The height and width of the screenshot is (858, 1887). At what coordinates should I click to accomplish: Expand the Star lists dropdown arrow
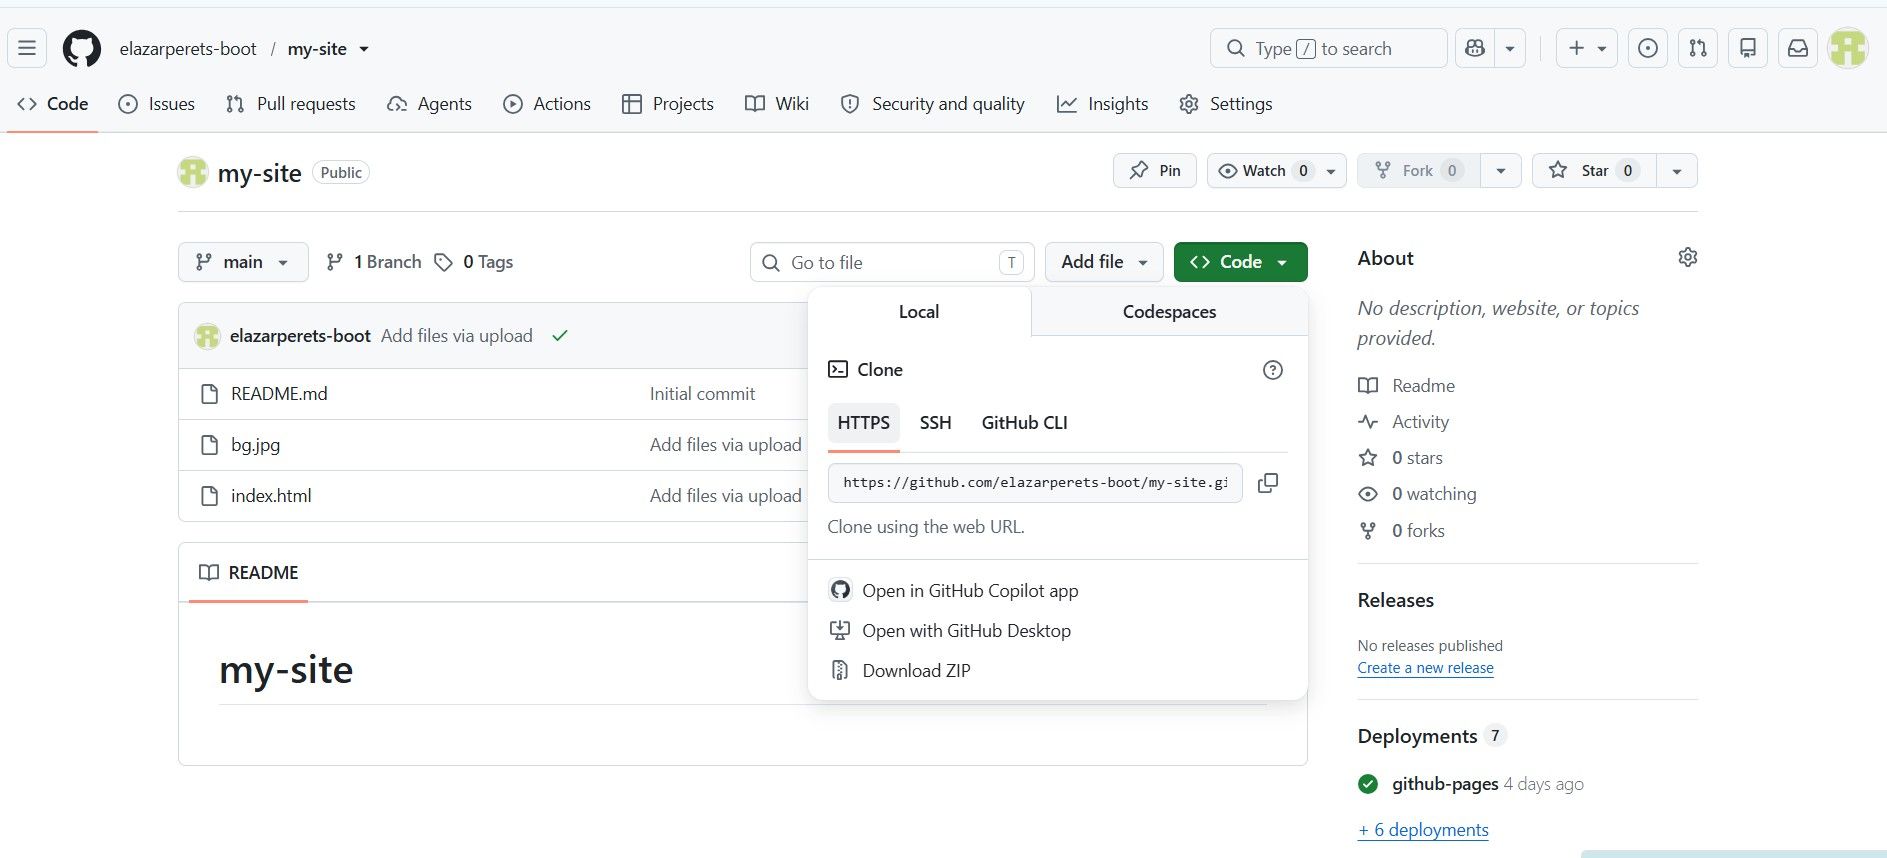coord(1677,171)
